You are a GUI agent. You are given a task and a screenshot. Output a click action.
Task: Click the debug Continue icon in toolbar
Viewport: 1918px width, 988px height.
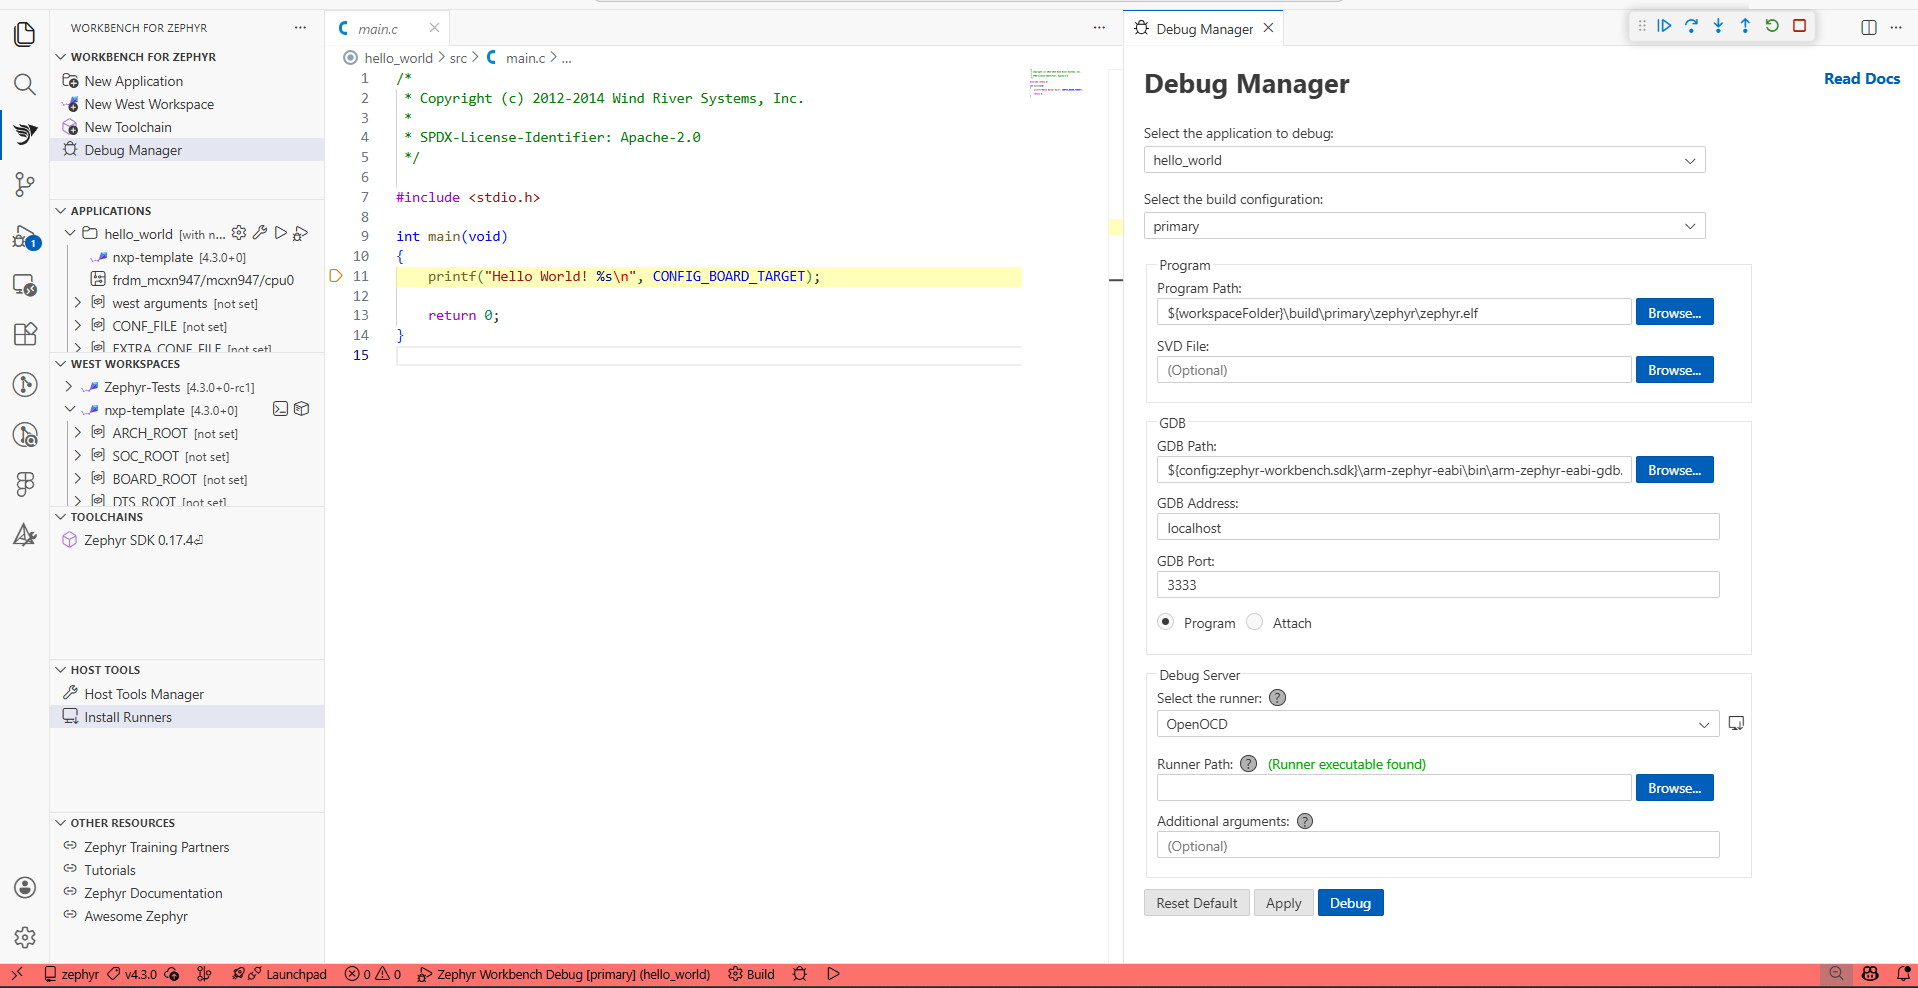click(x=1664, y=26)
